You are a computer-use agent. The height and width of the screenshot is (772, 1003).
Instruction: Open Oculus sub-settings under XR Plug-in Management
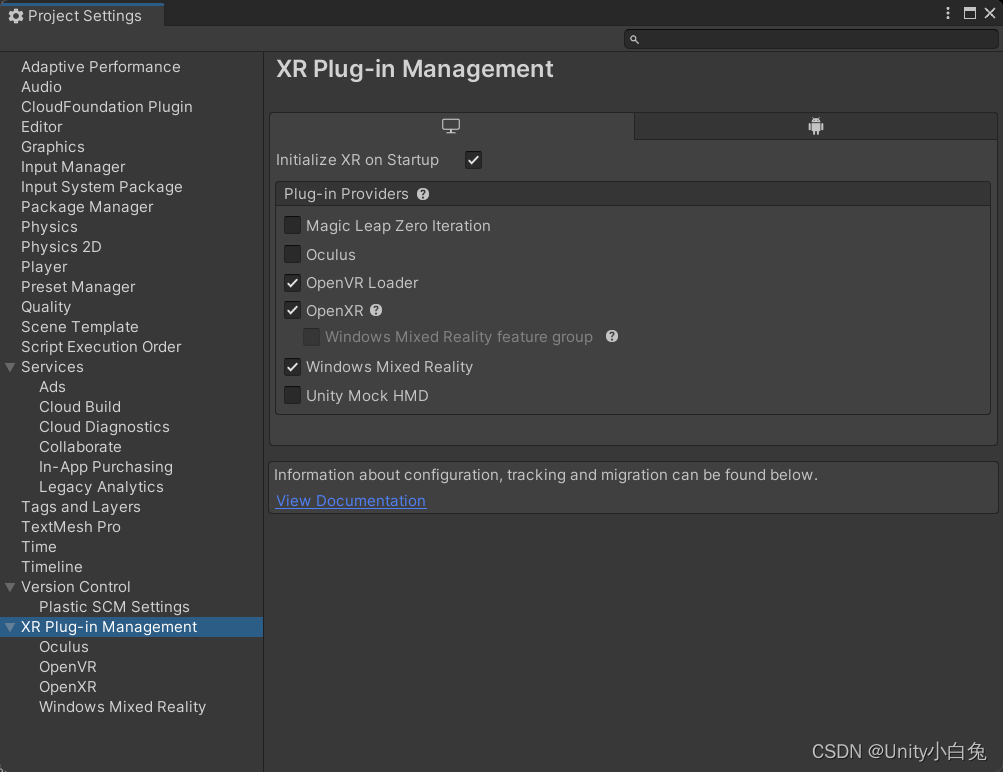[x=63, y=647]
